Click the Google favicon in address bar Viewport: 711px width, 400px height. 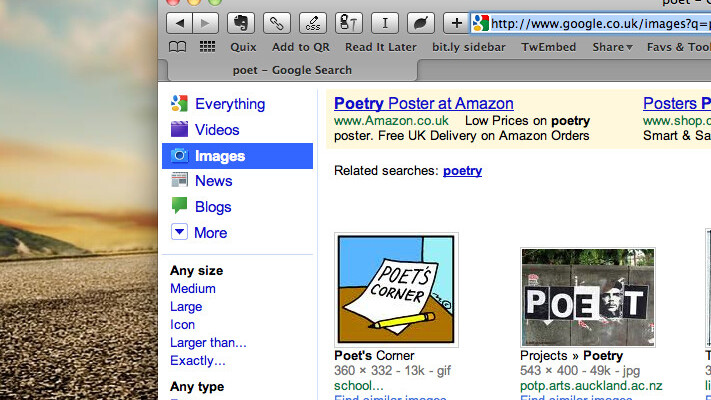[481, 23]
